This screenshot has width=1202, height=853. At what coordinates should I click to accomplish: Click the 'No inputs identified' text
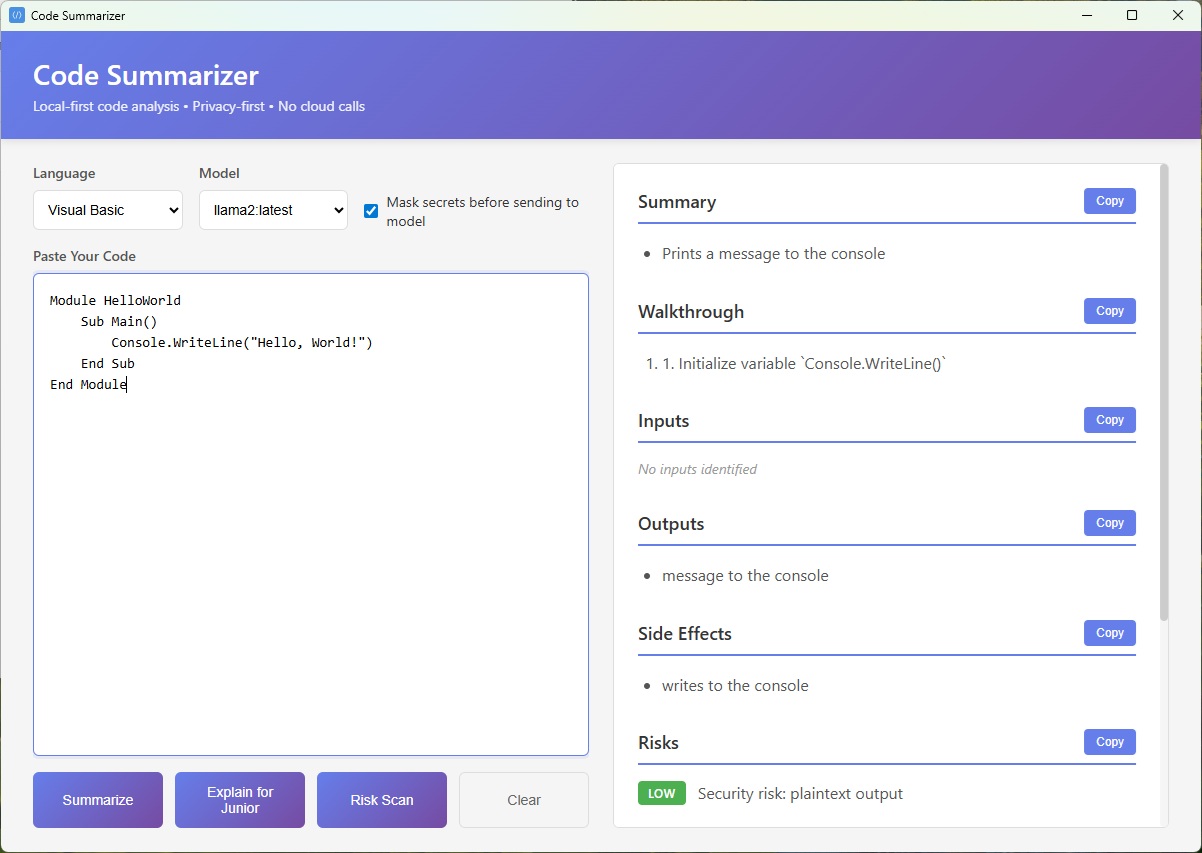coord(697,469)
